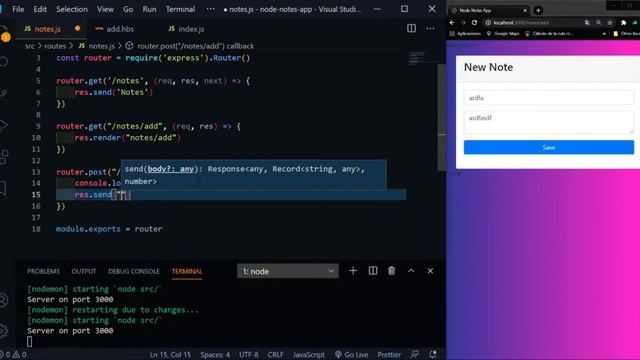Click the routes breadcrumb segment
640x360 pixels.
(x=55, y=46)
